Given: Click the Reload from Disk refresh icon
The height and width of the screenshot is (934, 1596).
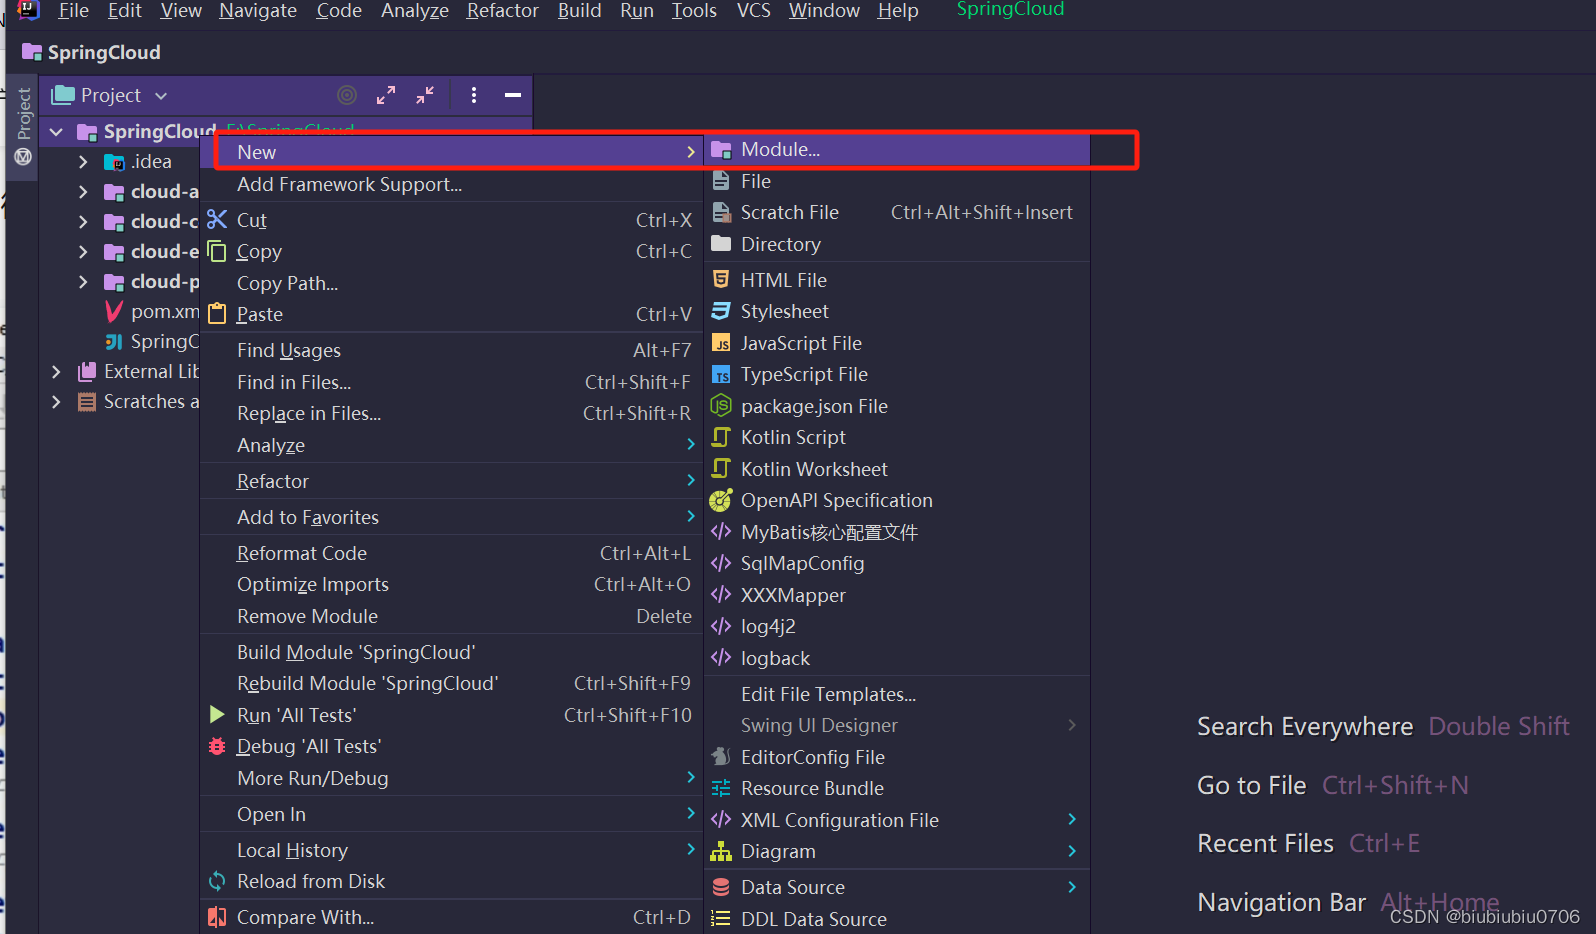Looking at the screenshot, I should click(217, 881).
